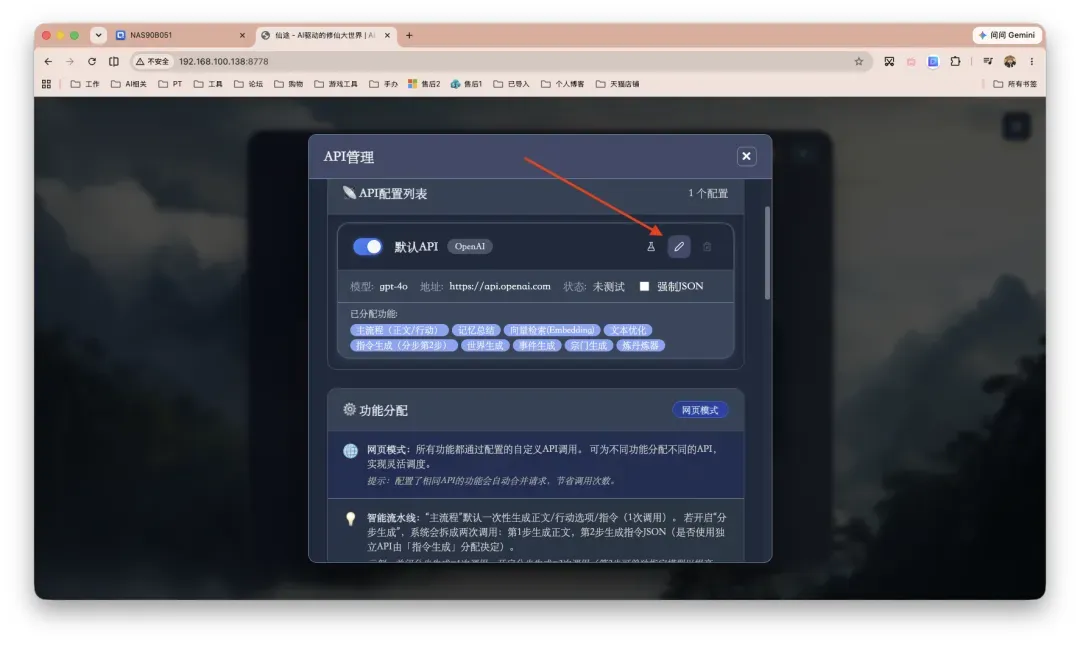Click the 文本优化 function tag
Screen dimensions: 1080x645
click(628, 330)
